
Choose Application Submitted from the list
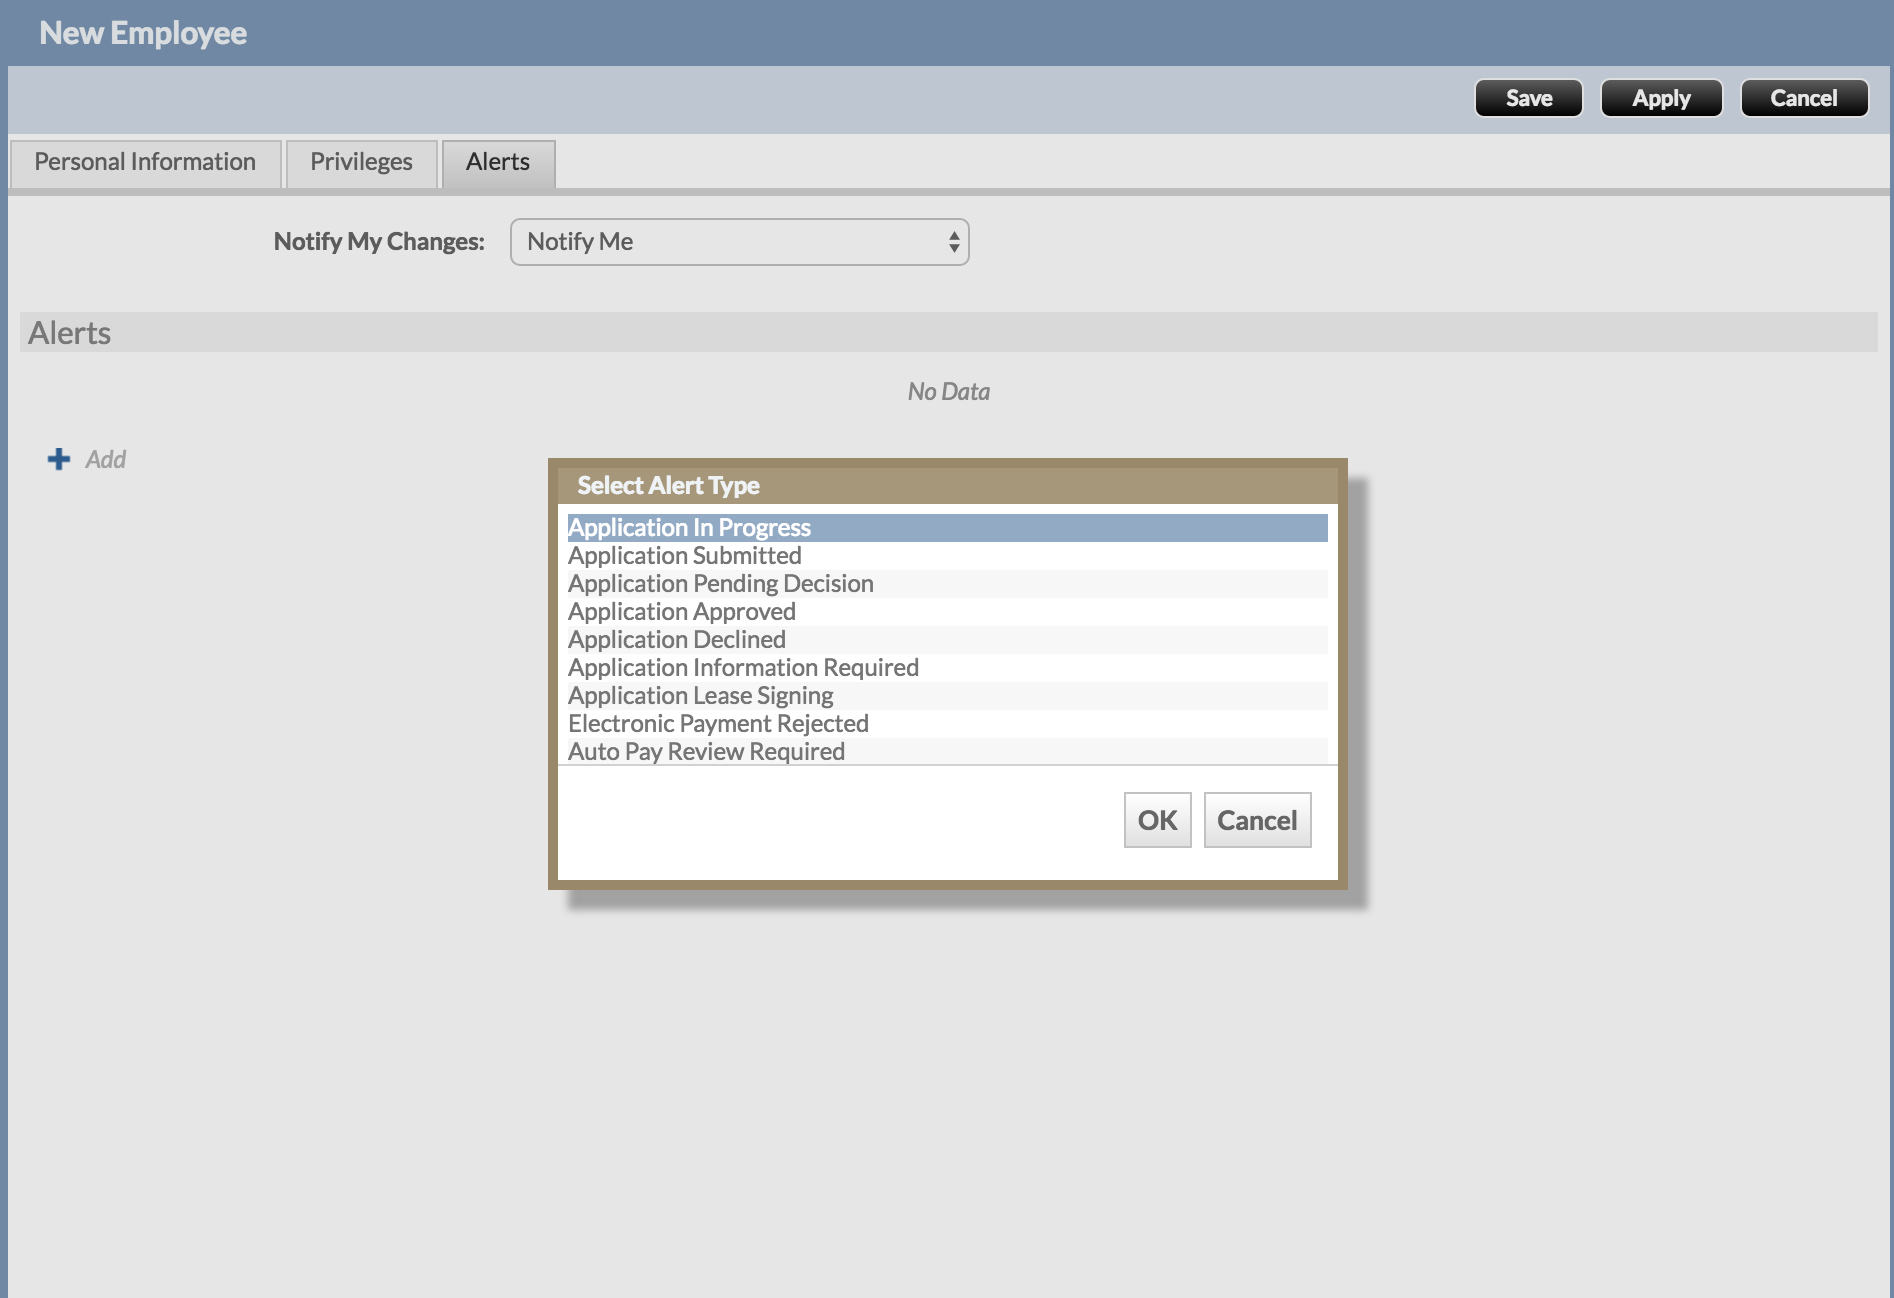coord(685,556)
